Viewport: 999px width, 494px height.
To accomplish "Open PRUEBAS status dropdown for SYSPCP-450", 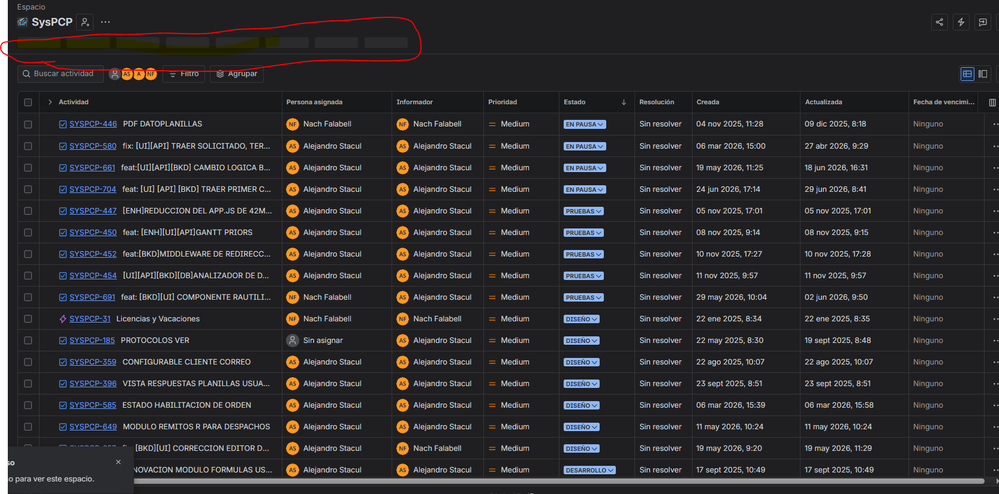I will tap(584, 233).
